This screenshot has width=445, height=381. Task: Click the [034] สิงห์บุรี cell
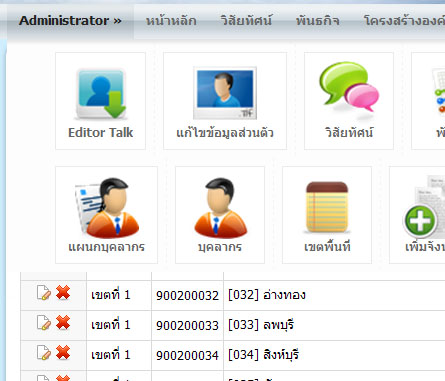tap(263, 355)
